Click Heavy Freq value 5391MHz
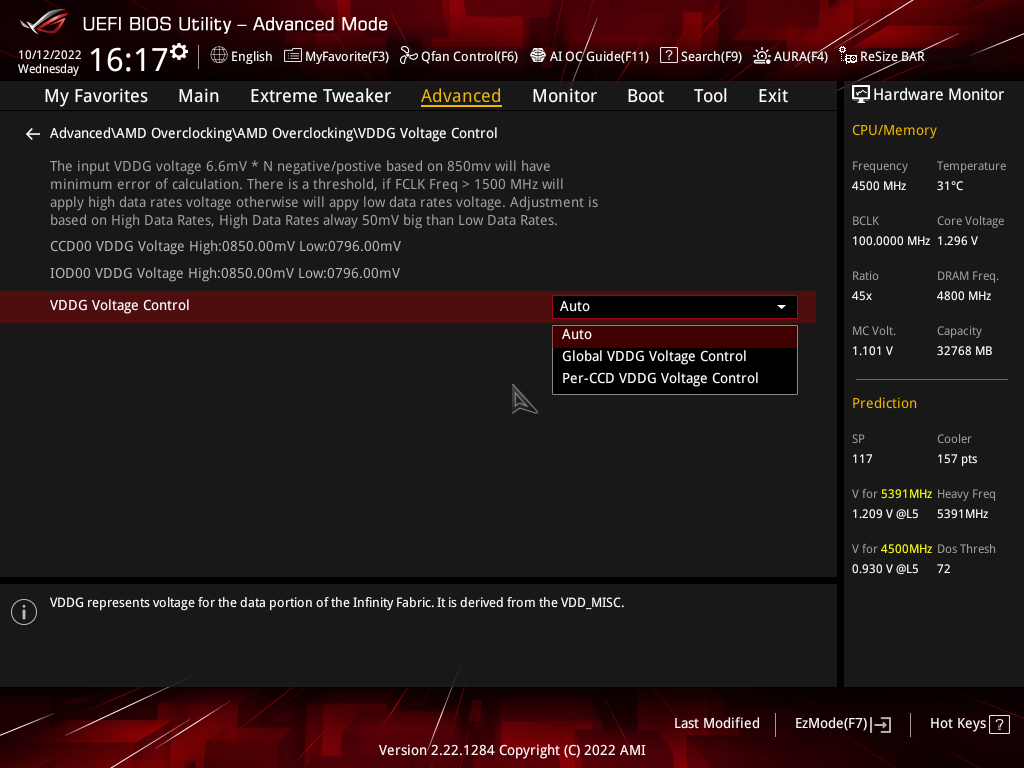 tap(962, 514)
